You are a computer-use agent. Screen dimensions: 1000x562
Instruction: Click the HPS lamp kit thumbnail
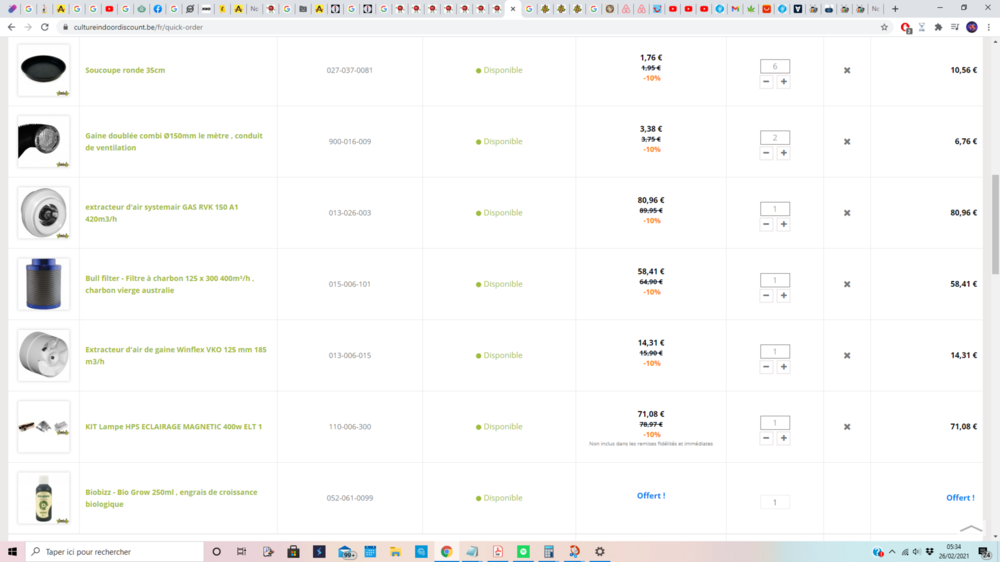[43, 427]
